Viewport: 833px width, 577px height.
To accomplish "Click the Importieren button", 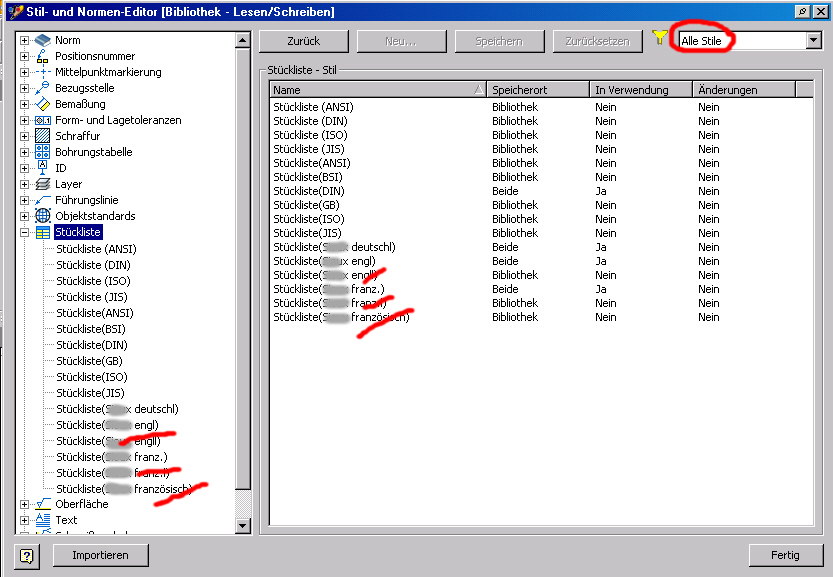I will tap(100, 555).
